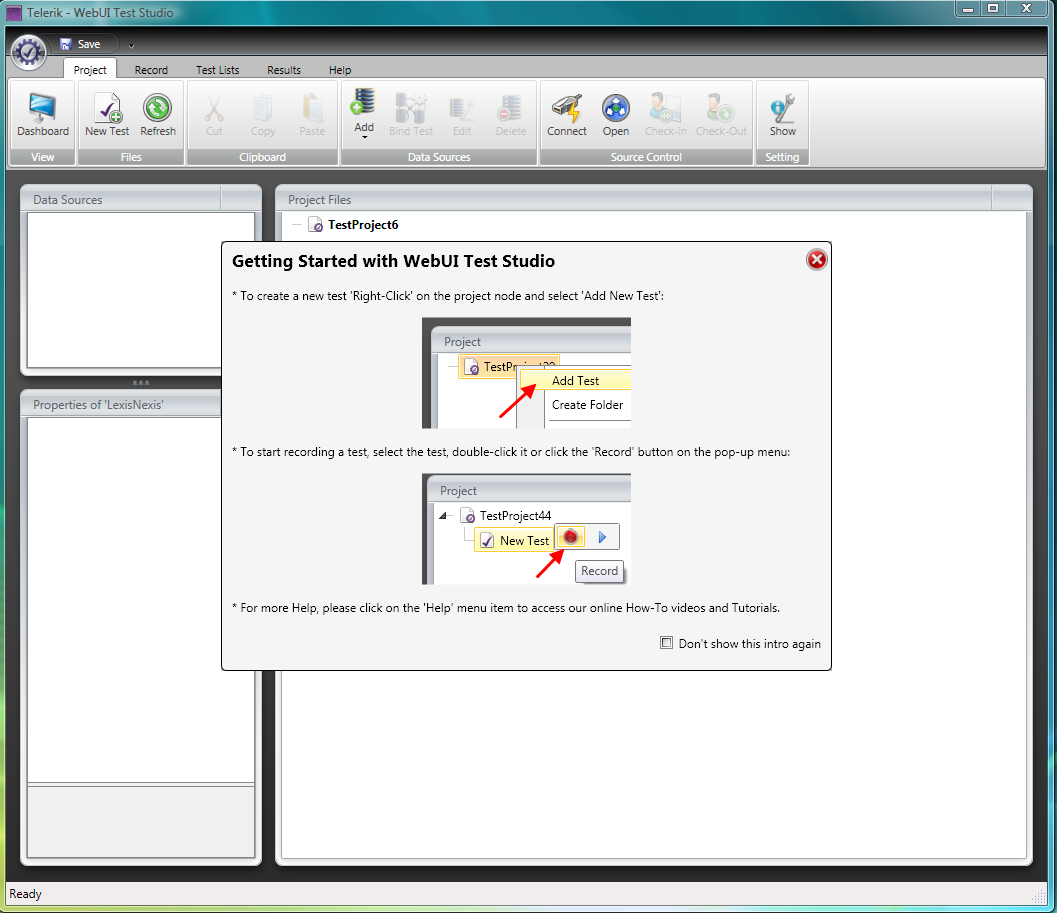
Task: Open the Results tab
Action: click(284, 69)
